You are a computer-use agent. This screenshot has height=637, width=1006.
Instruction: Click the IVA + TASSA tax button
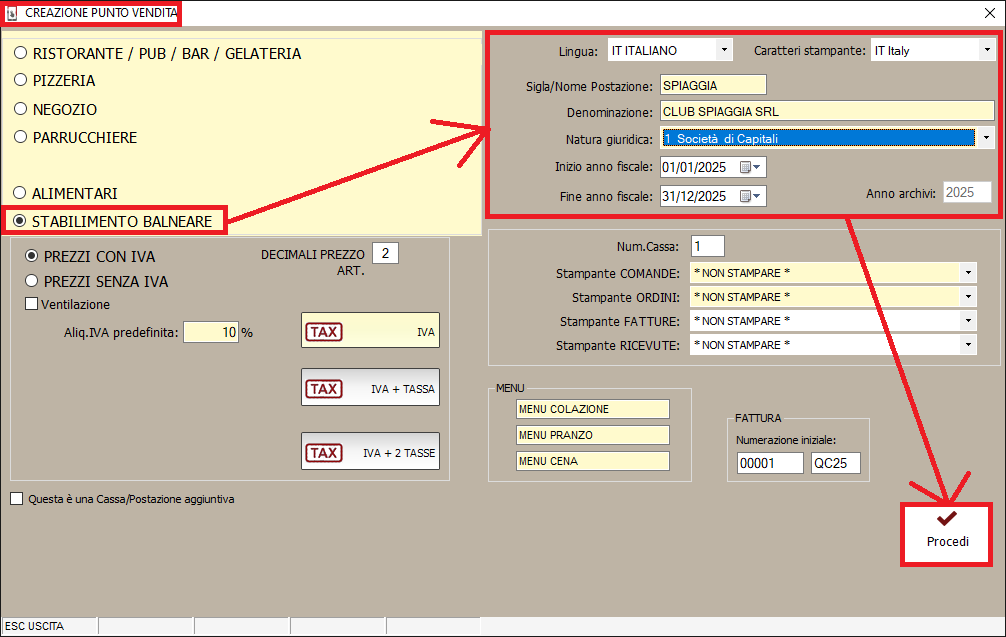point(370,388)
